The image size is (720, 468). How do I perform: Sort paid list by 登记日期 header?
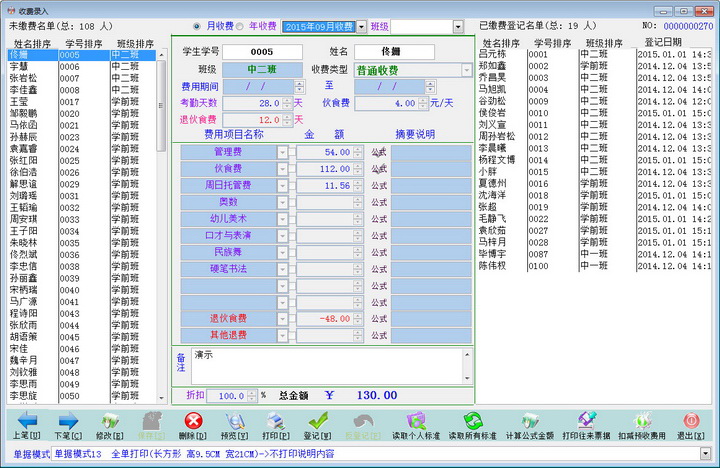pos(663,42)
